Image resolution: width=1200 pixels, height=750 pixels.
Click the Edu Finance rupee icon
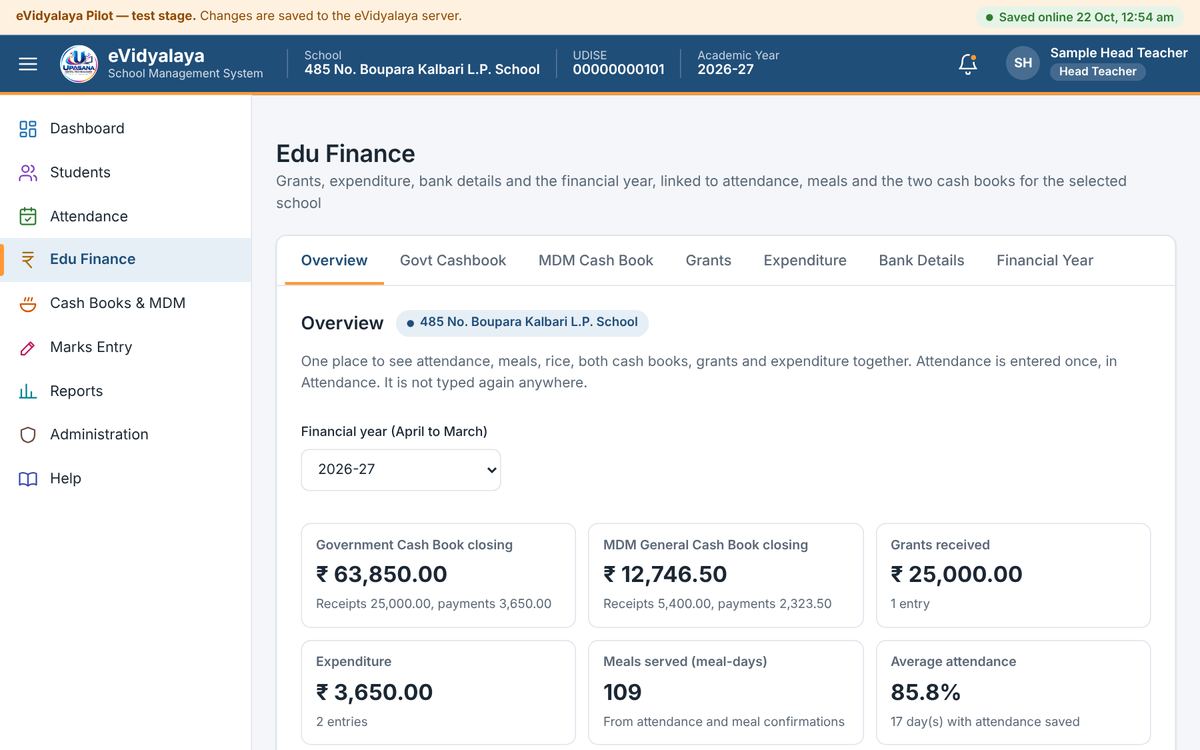click(x=28, y=260)
